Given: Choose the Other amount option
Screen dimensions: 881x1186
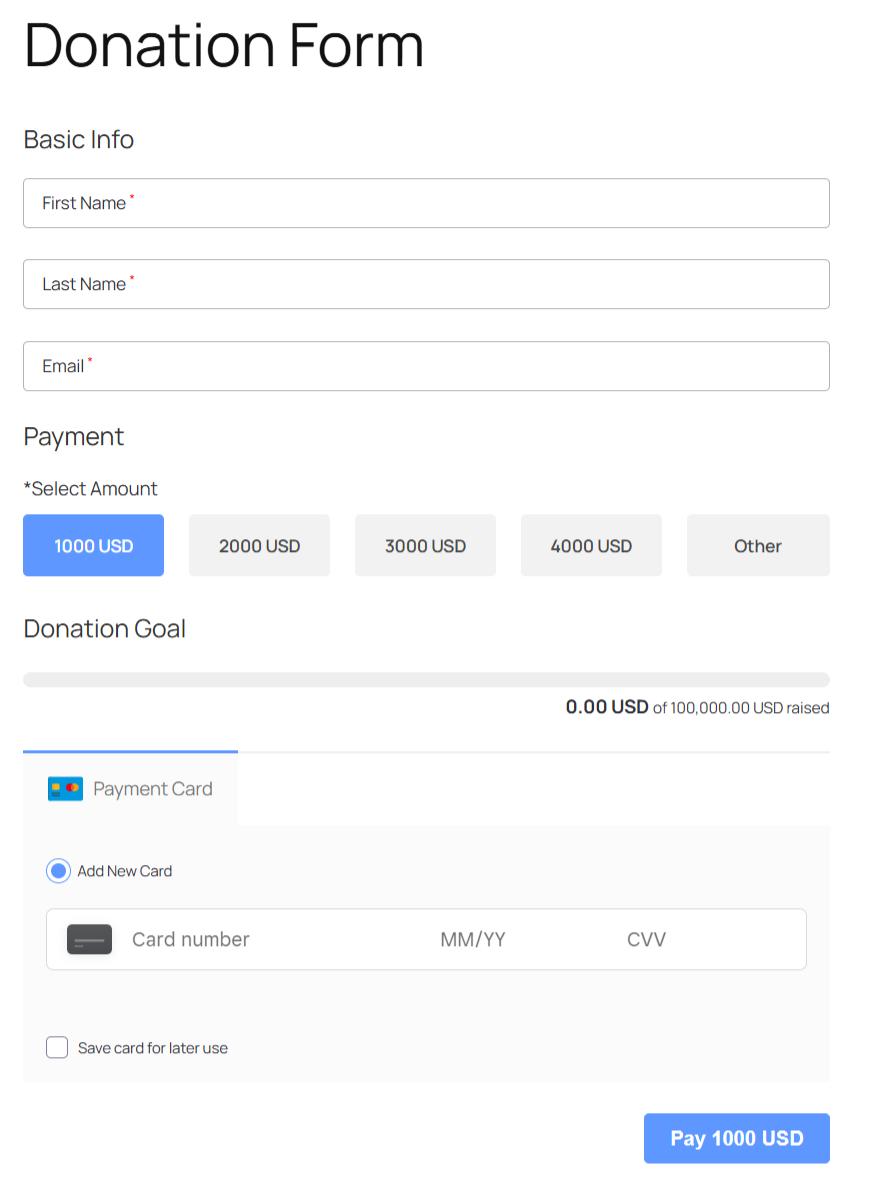Looking at the screenshot, I should pos(757,546).
